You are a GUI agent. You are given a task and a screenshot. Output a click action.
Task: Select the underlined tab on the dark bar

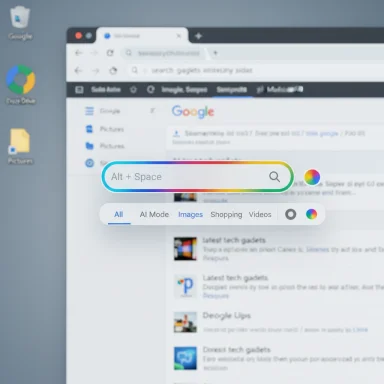point(232,89)
